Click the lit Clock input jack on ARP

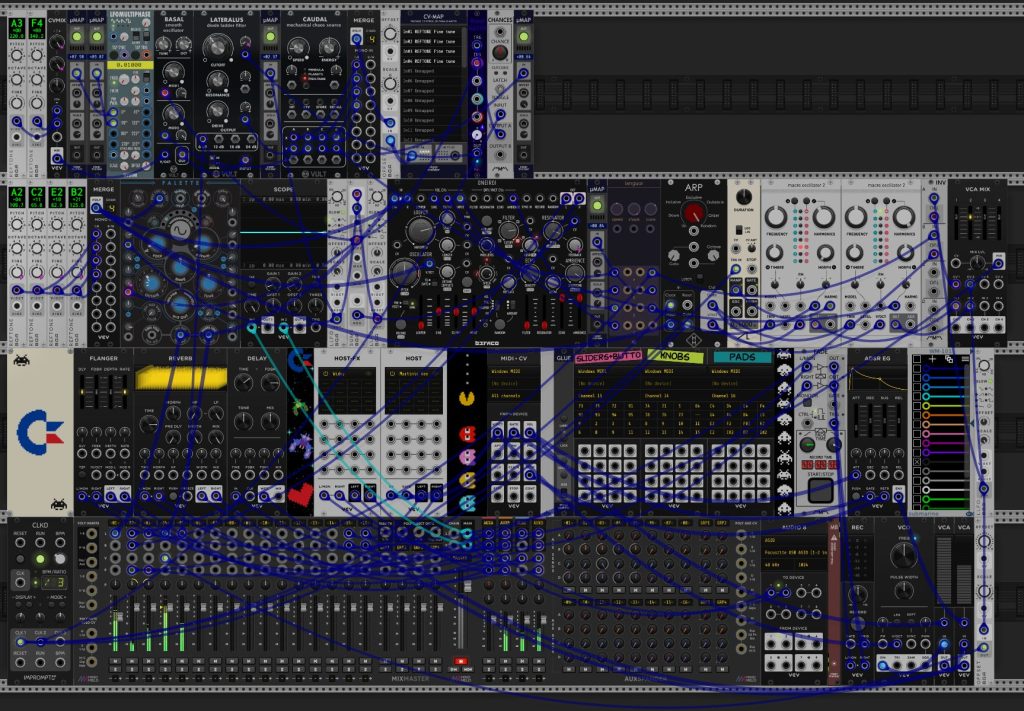pyautogui.click(x=670, y=304)
